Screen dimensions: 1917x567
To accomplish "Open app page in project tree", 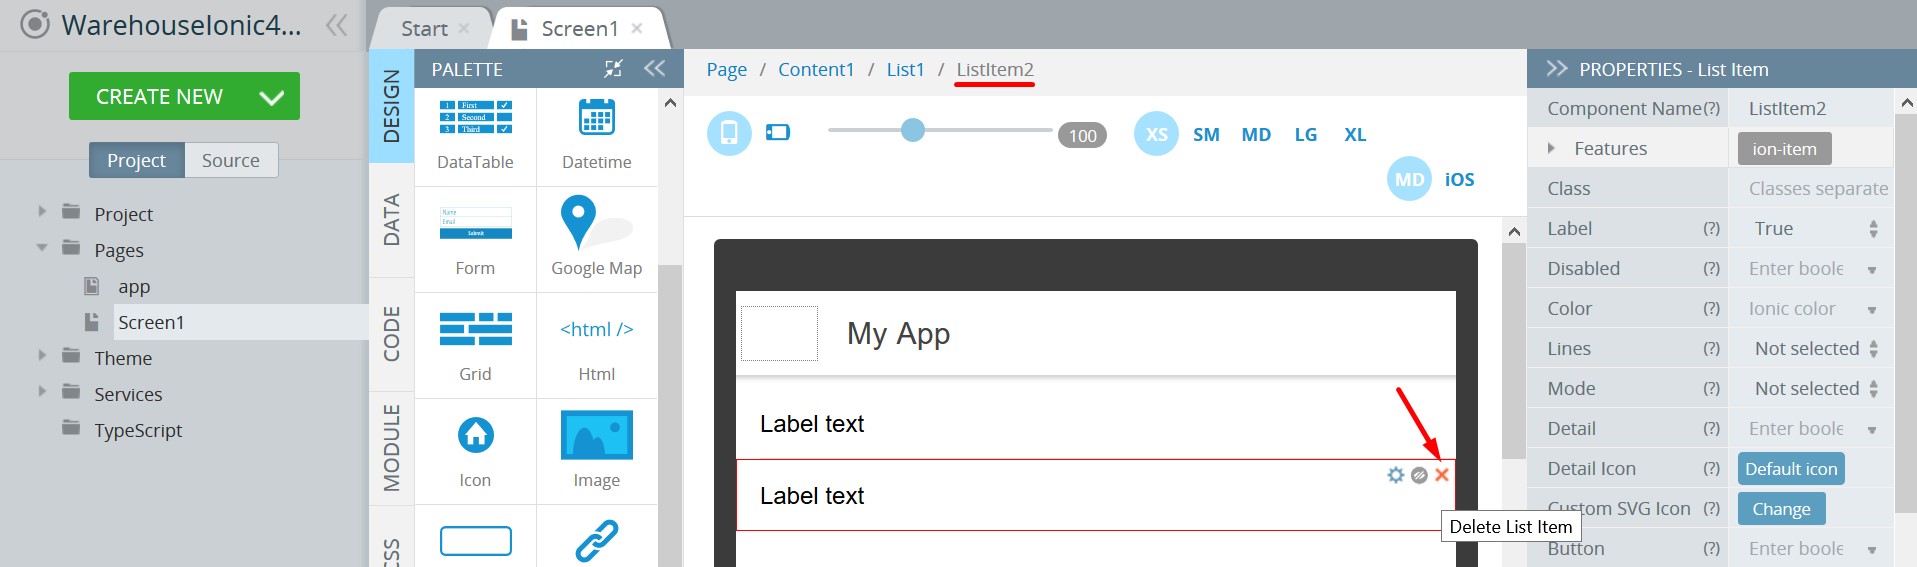I will 134,286.
